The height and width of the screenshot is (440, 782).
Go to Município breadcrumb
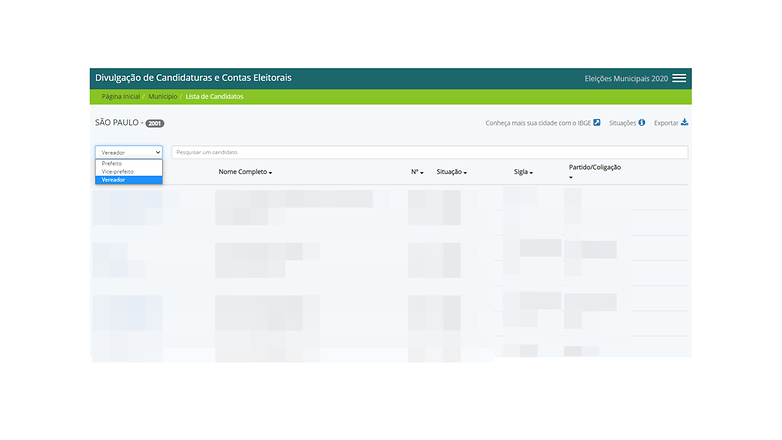pyautogui.click(x=163, y=97)
